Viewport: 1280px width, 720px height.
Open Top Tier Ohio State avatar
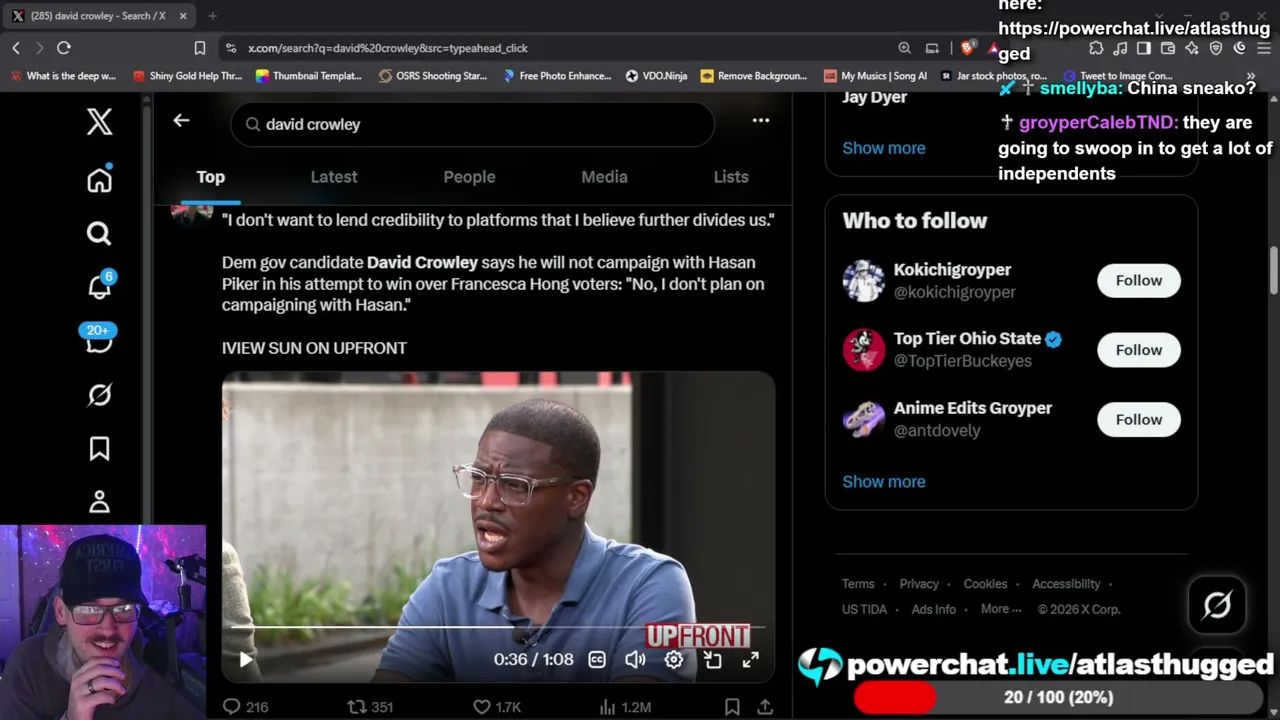pos(863,350)
